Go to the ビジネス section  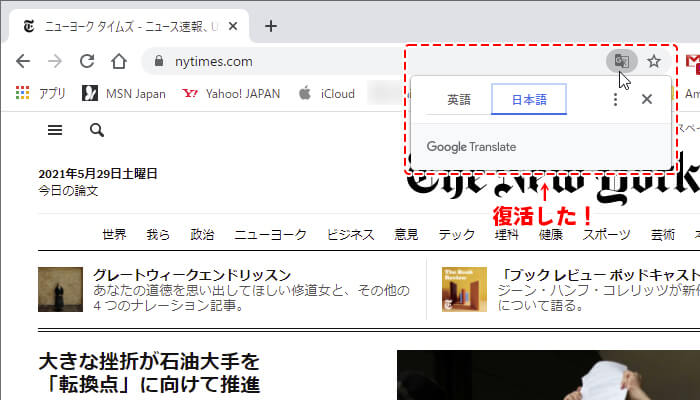click(350, 234)
